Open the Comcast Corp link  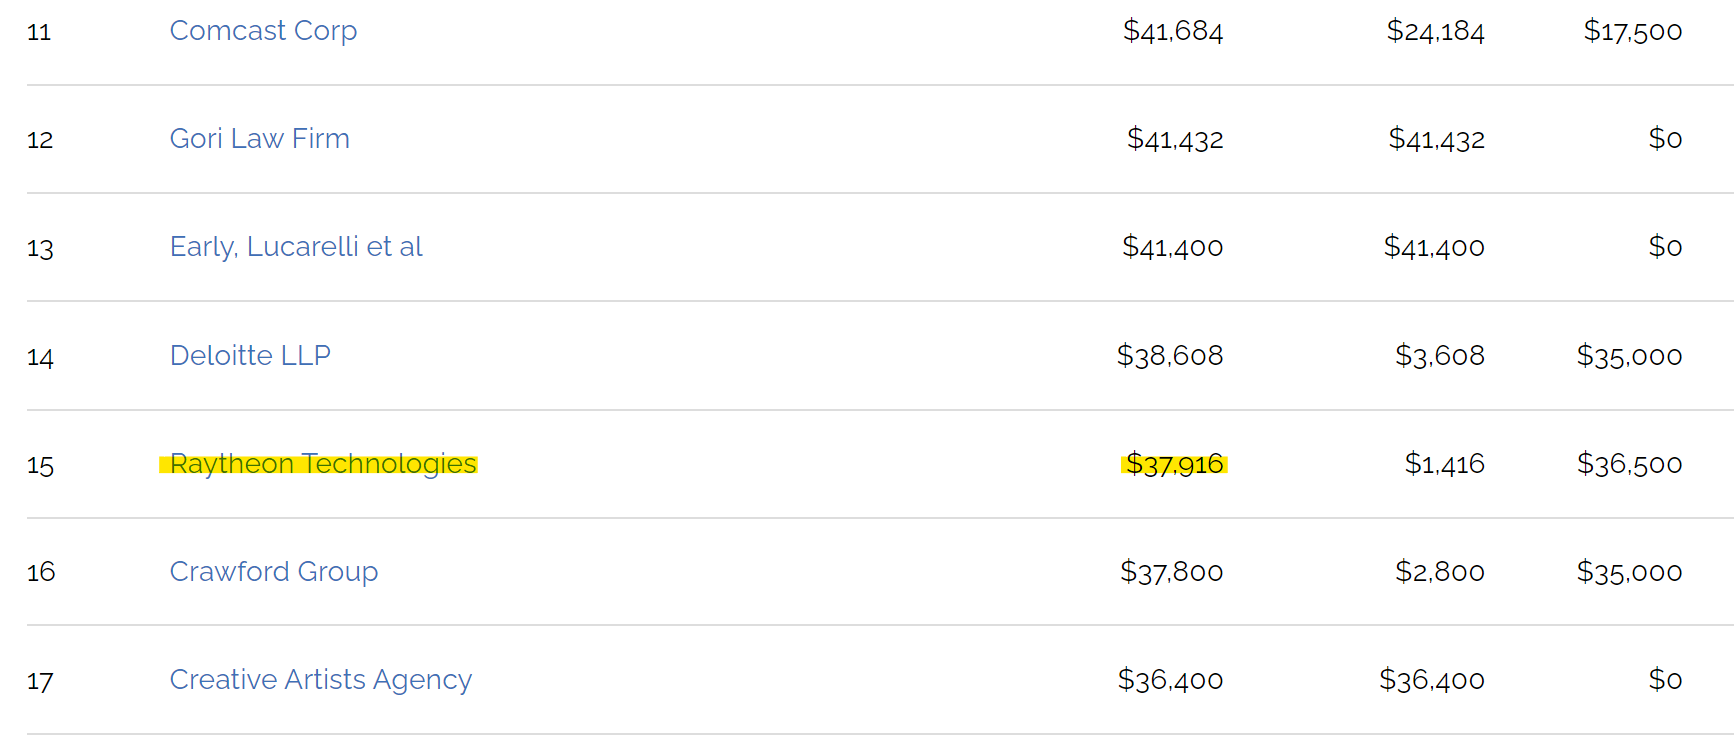click(x=263, y=31)
